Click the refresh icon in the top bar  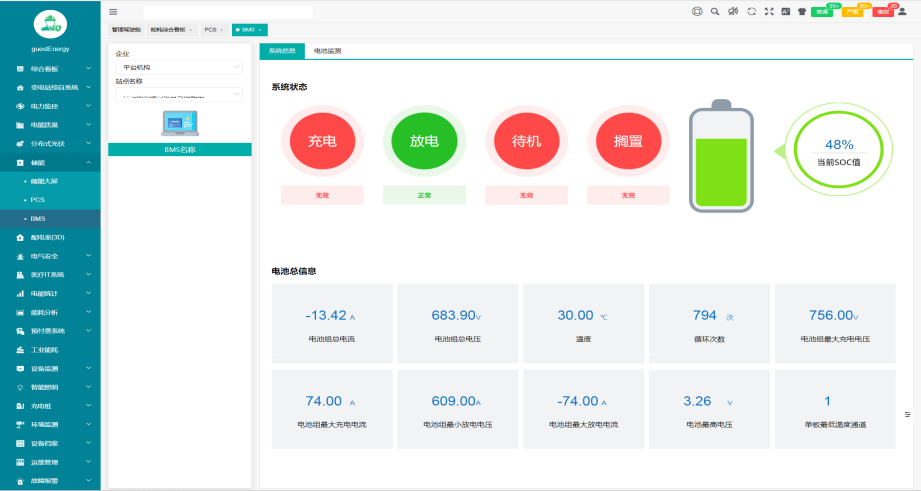tap(751, 12)
